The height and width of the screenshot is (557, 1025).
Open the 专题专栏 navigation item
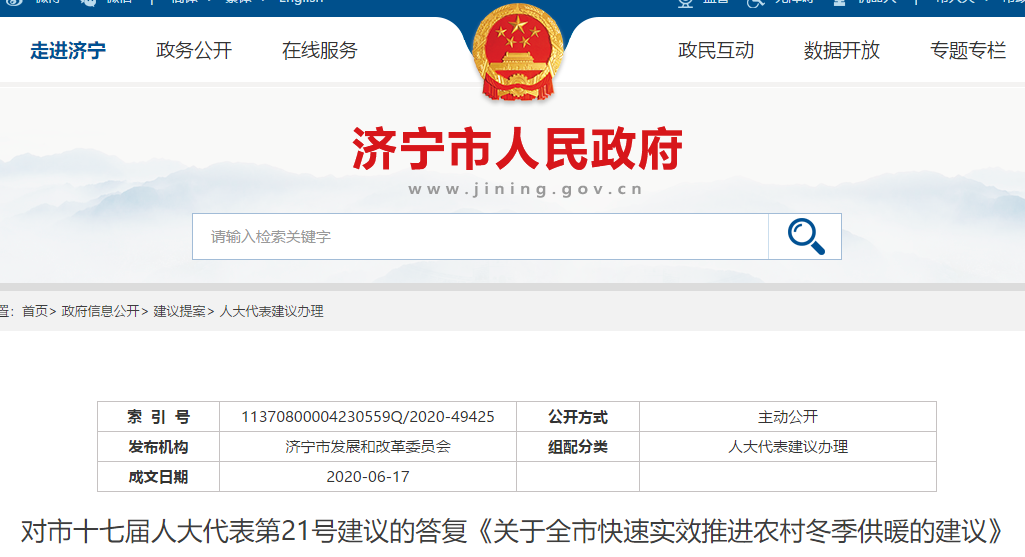pyautogui.click(x=967, y=51)
